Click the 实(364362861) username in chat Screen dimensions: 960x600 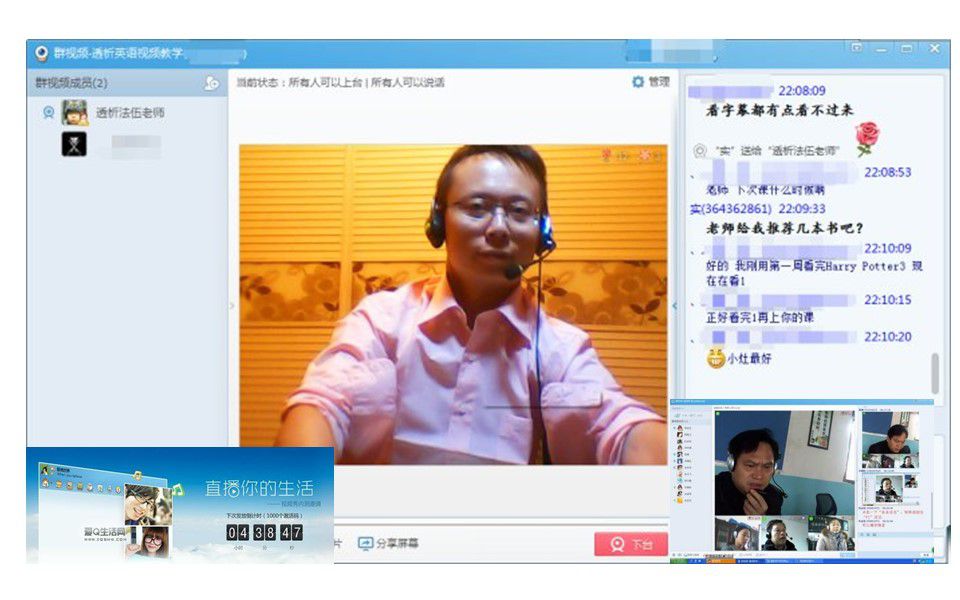(x=731, y=209)
